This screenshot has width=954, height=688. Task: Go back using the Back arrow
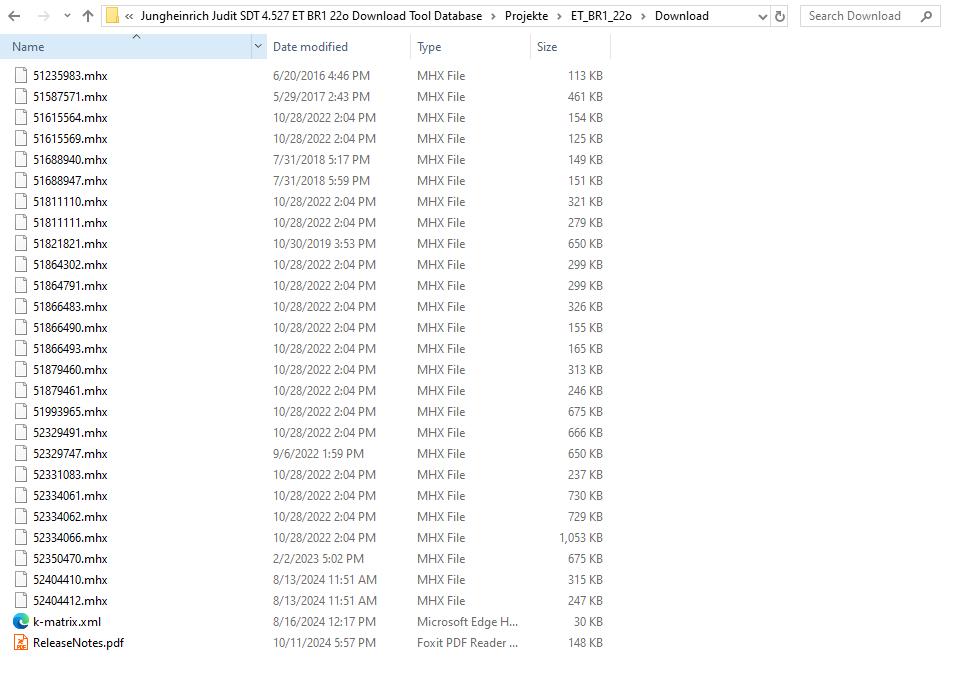(x=14, y=16)
